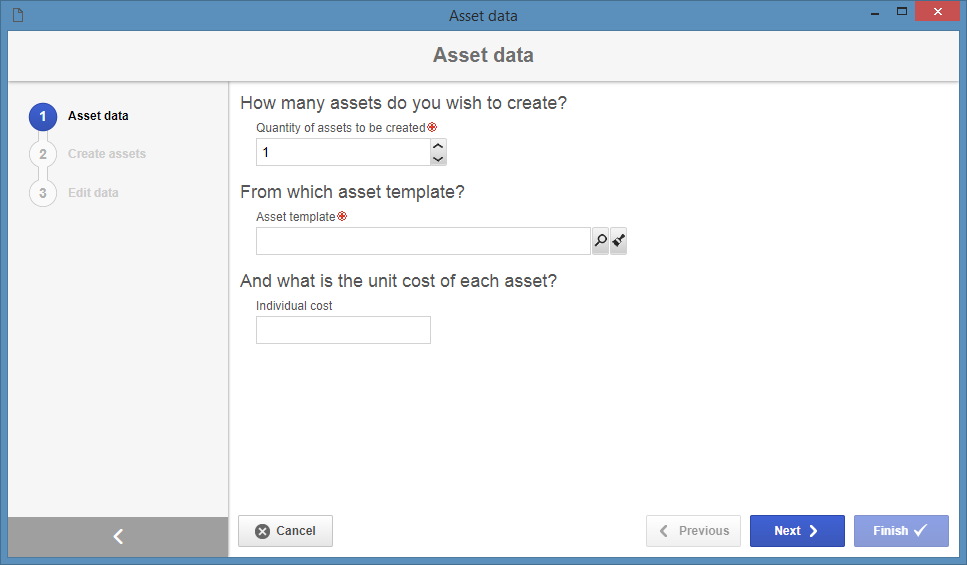Image resolution: width=967 pixels, height=565 pixels.
Task: Increase quantity with up arrow
Action: tap(438, 146)
